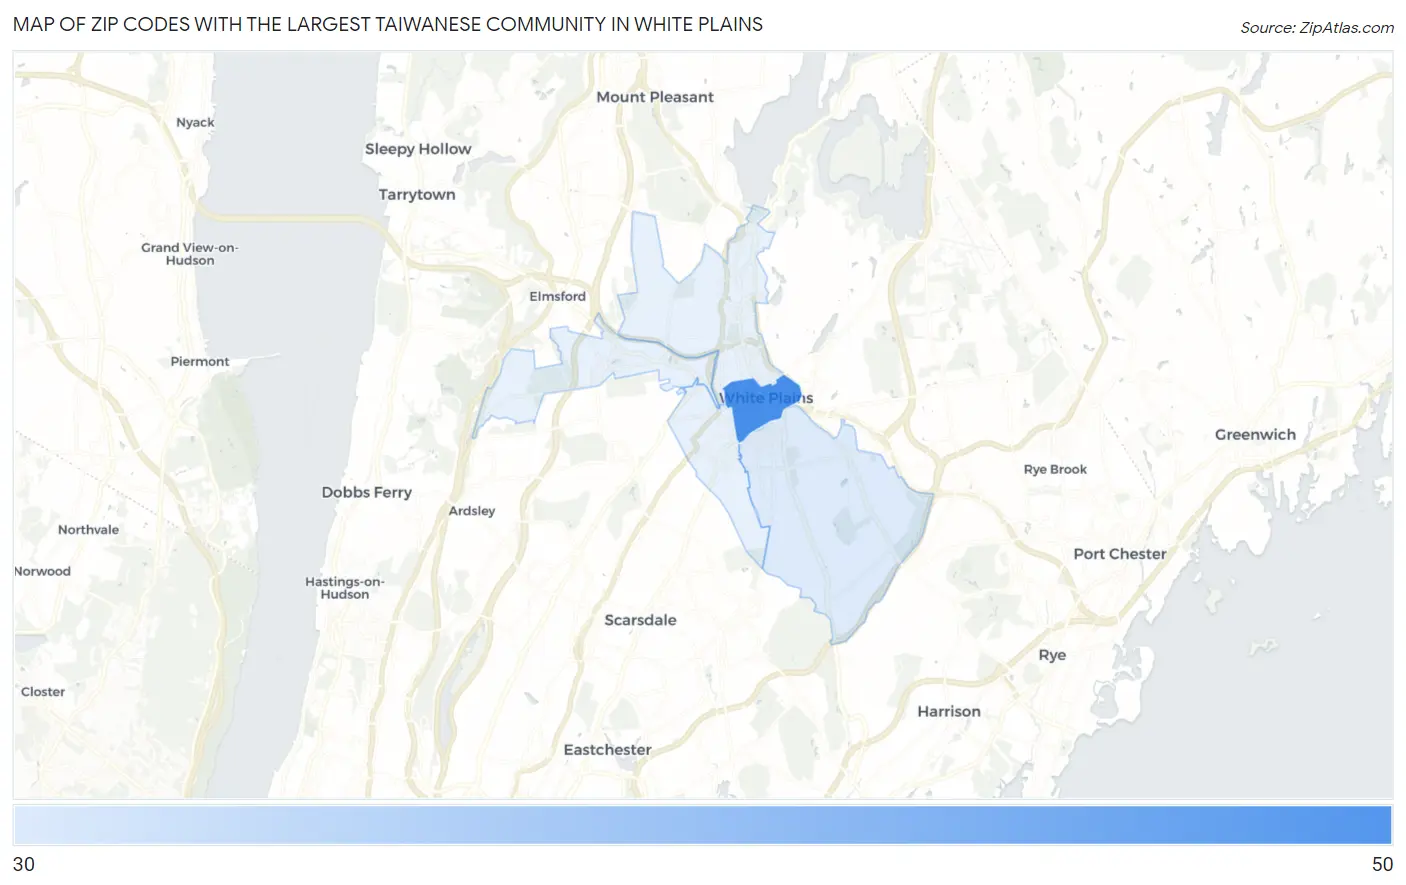The width and height of the screenshot is (1406, 885).
Task: Click the legend maximum value 50
Action: [1382, 865]
